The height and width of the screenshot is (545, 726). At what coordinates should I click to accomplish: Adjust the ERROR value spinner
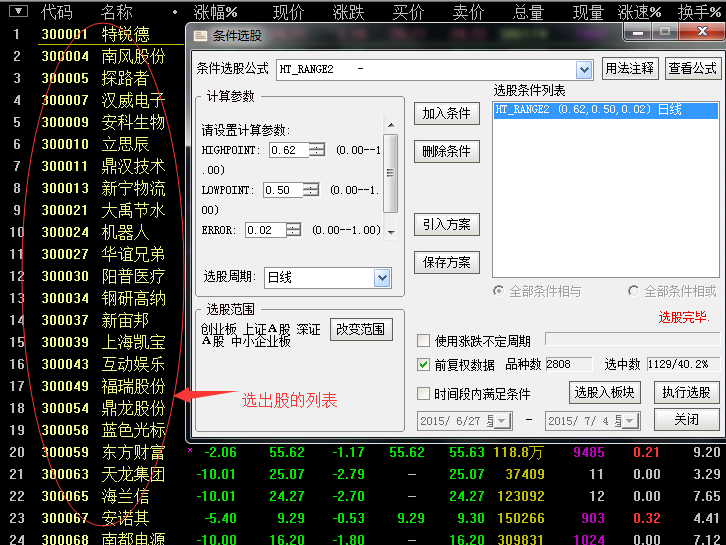pyautogui.click(x=294, y=230)
